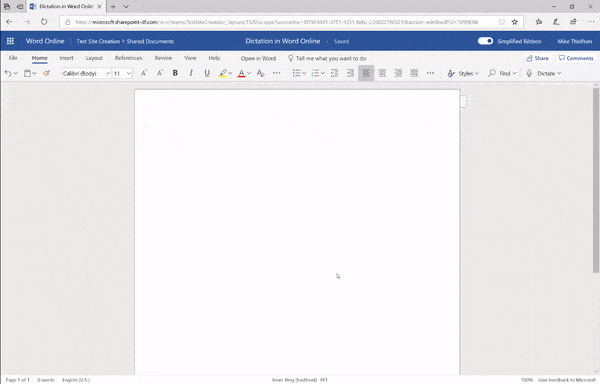
Task: Click the Word Online title link
Action: (45, 41)
